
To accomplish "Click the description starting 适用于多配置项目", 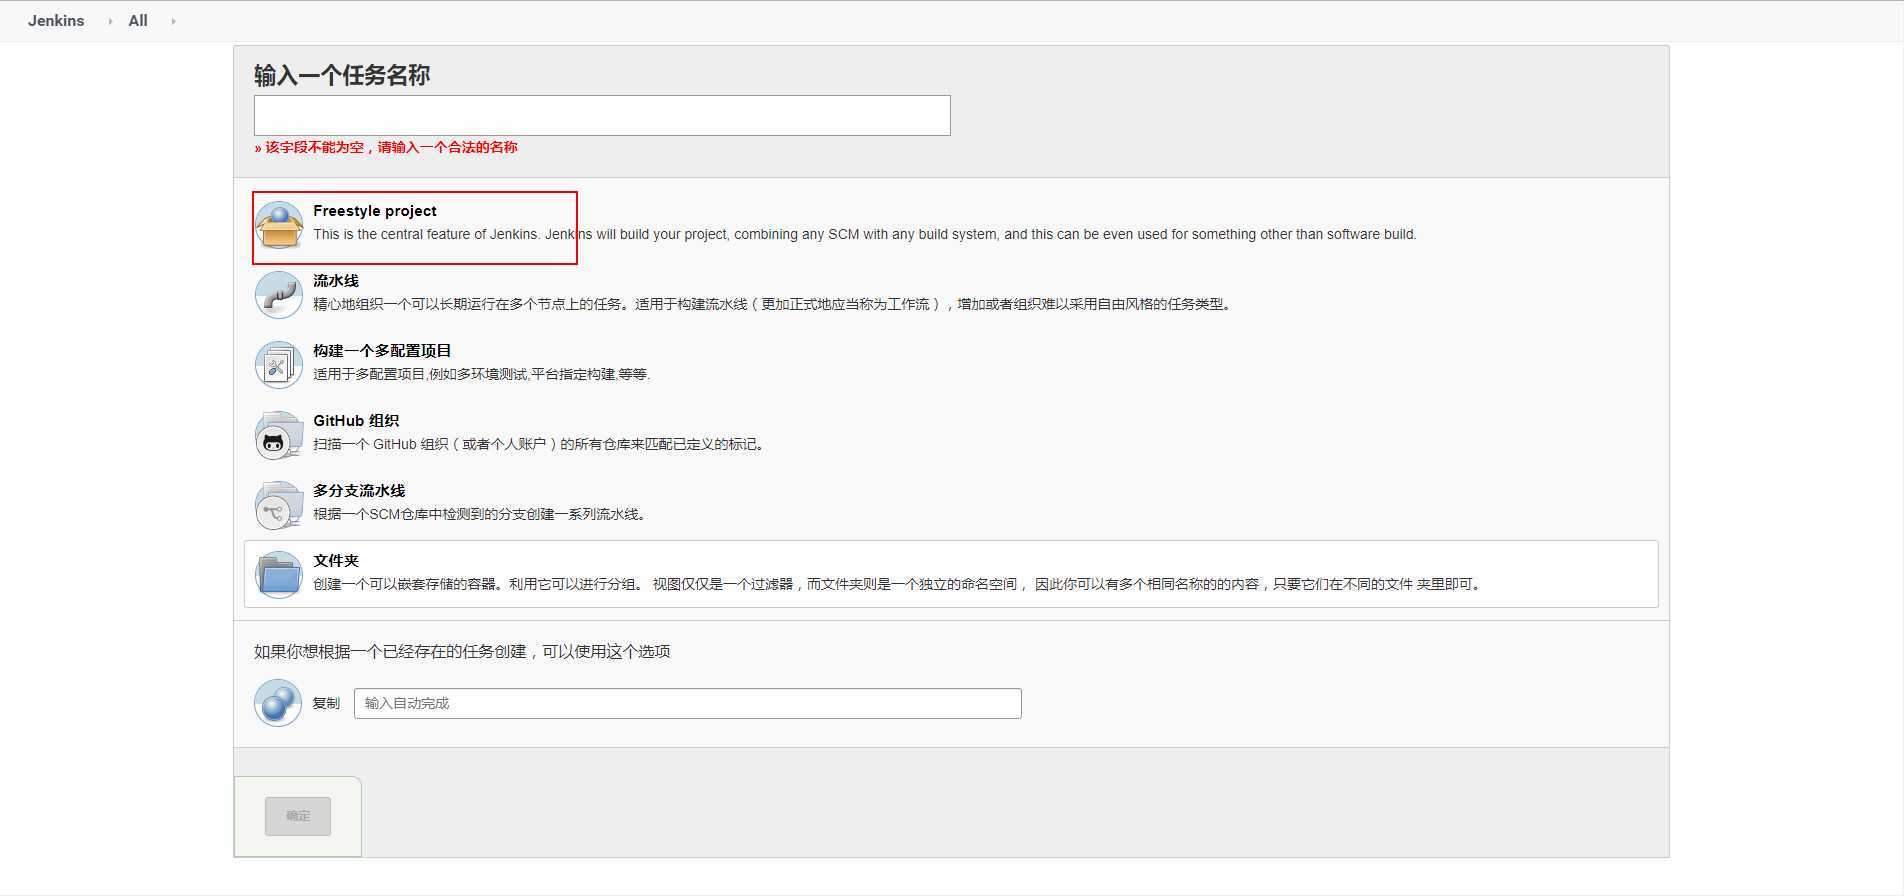I will (x=482, y=374).
